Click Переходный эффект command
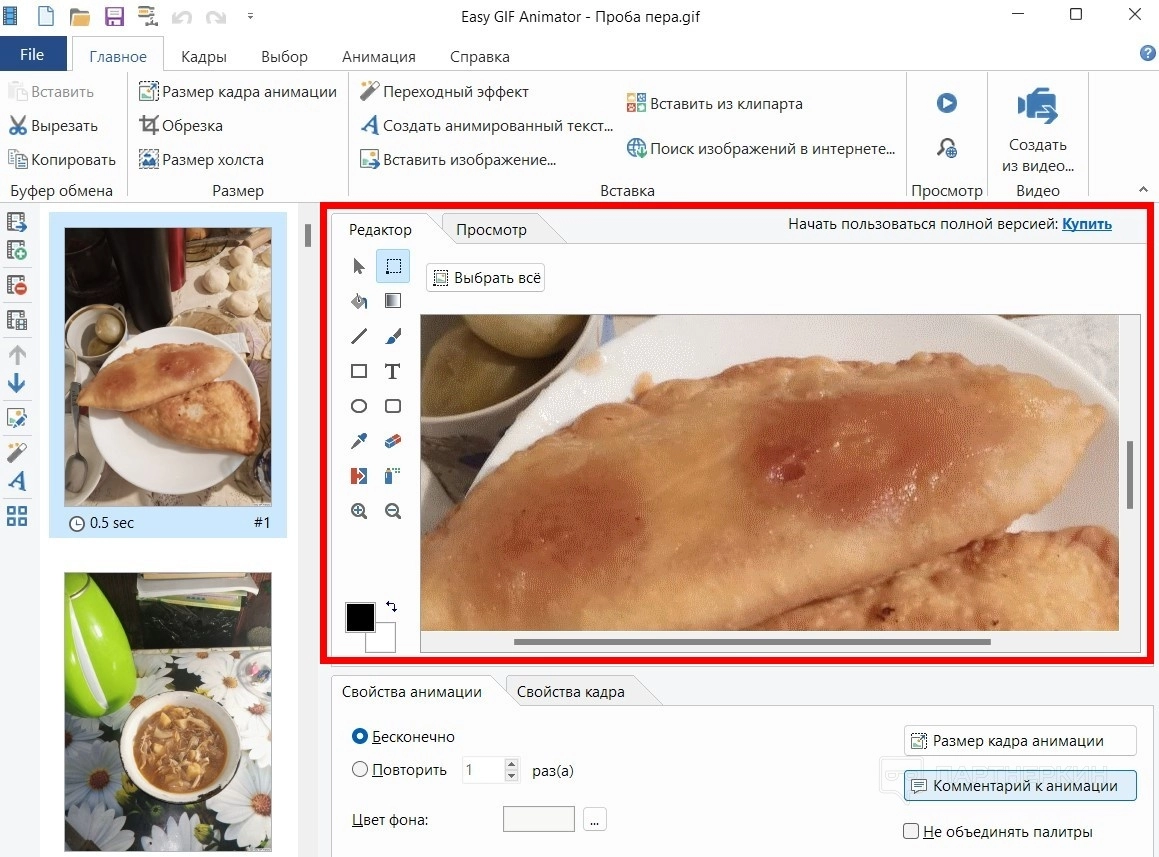Screen dimensions: 1159x857 coord(443,92)
